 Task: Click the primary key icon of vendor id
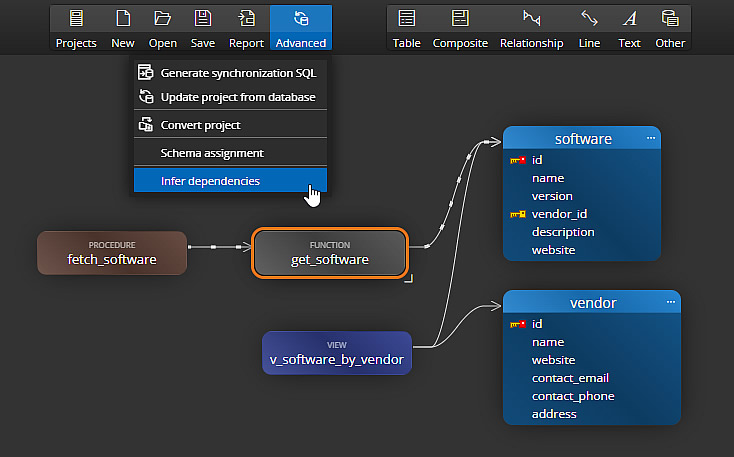click(518, 324)
